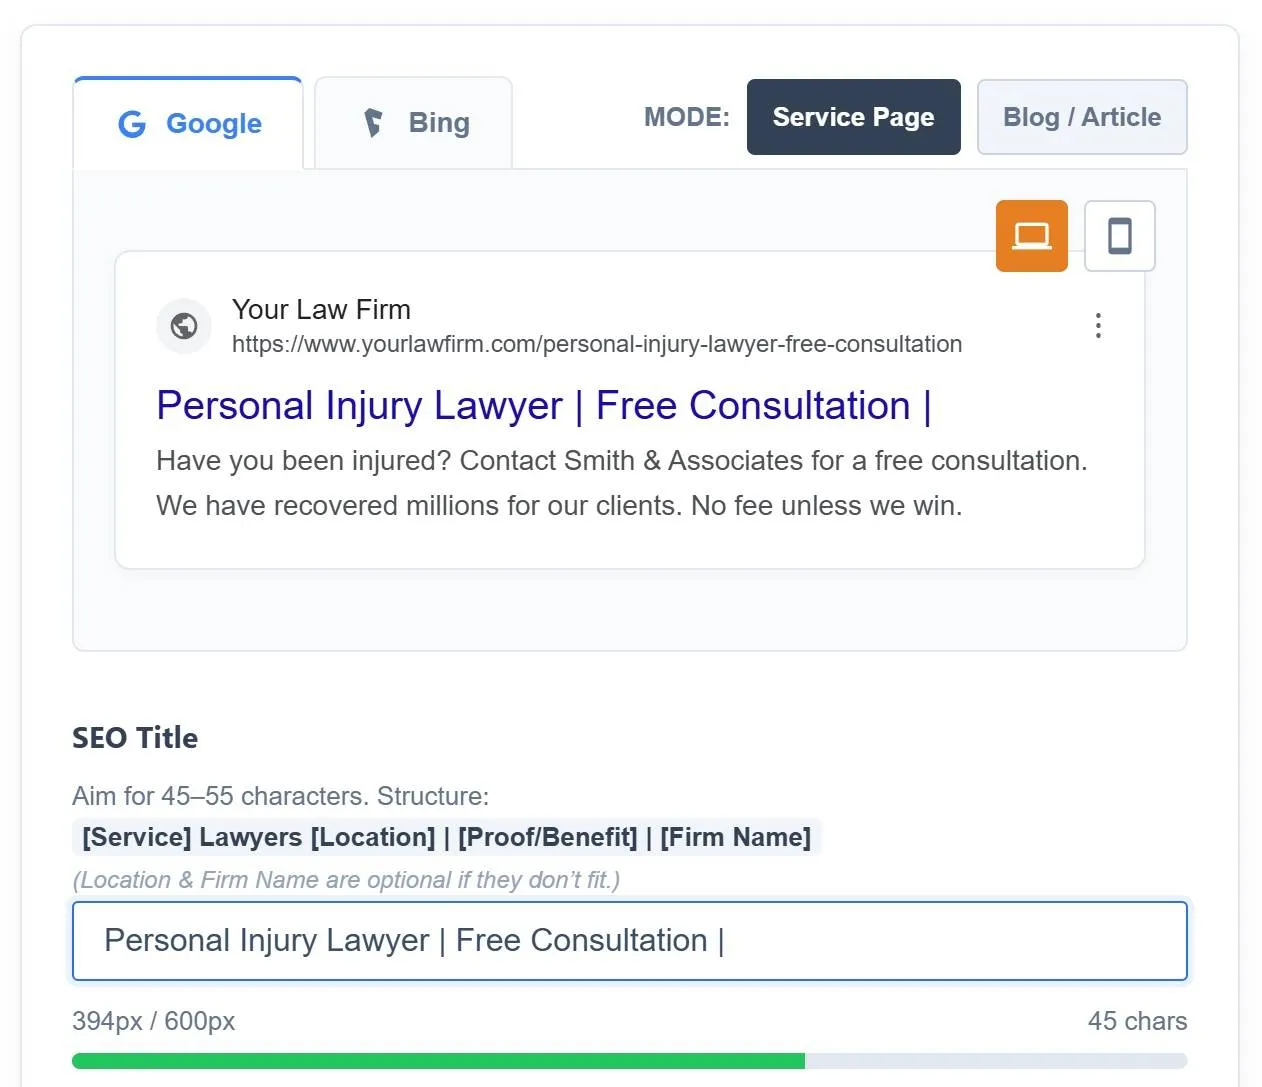Viewport: 1262px width, 1087px height.
Task: Click the globe favicon beside Your Law Firm
Action: 184,325
